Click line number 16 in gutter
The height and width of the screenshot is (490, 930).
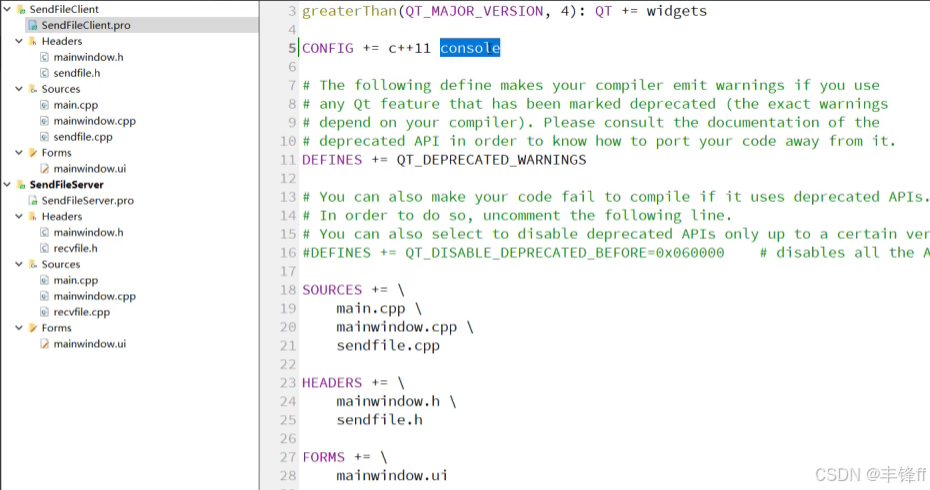(x=288, y=253)
